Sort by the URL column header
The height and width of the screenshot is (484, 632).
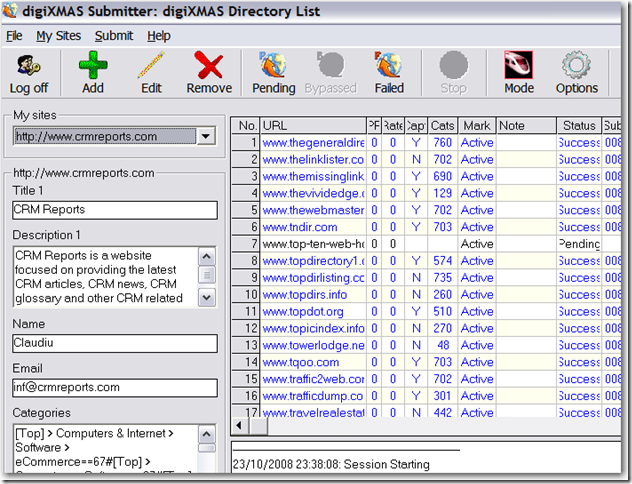point(313,126)
